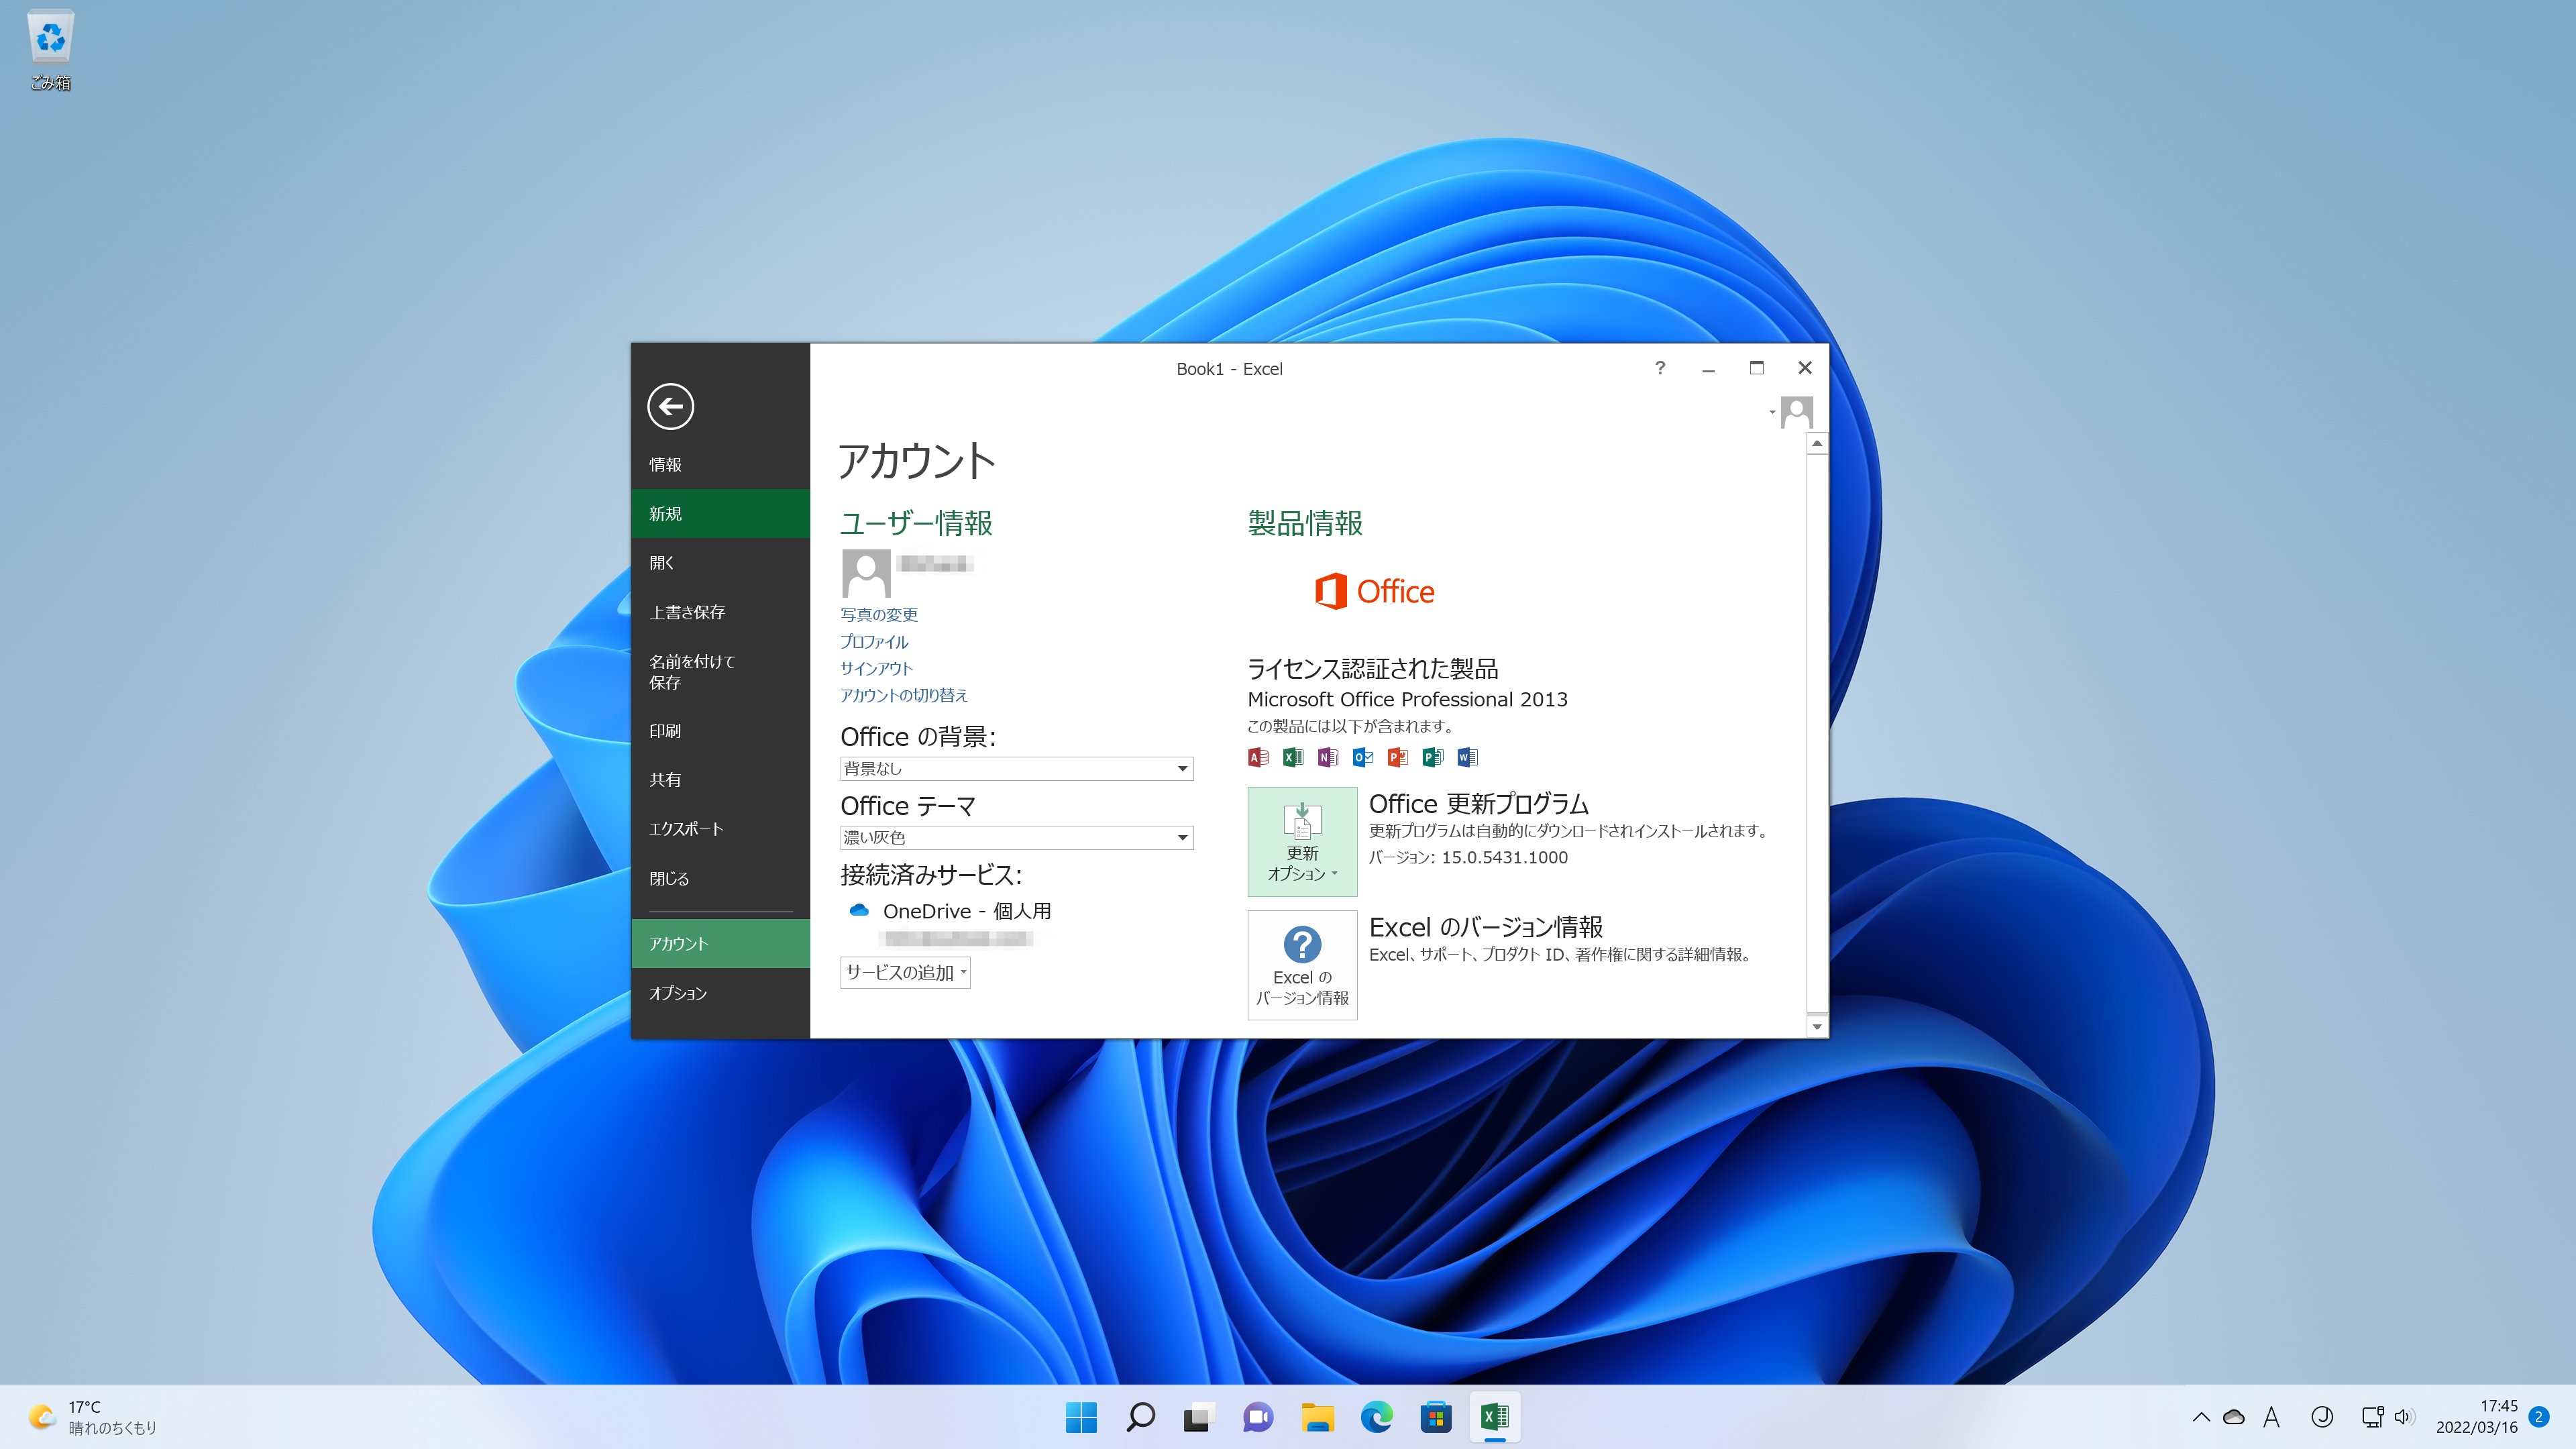Click the Excel のバージョン情報 button
The image size is (2576, 1449).
click(x=1302, y=965)
